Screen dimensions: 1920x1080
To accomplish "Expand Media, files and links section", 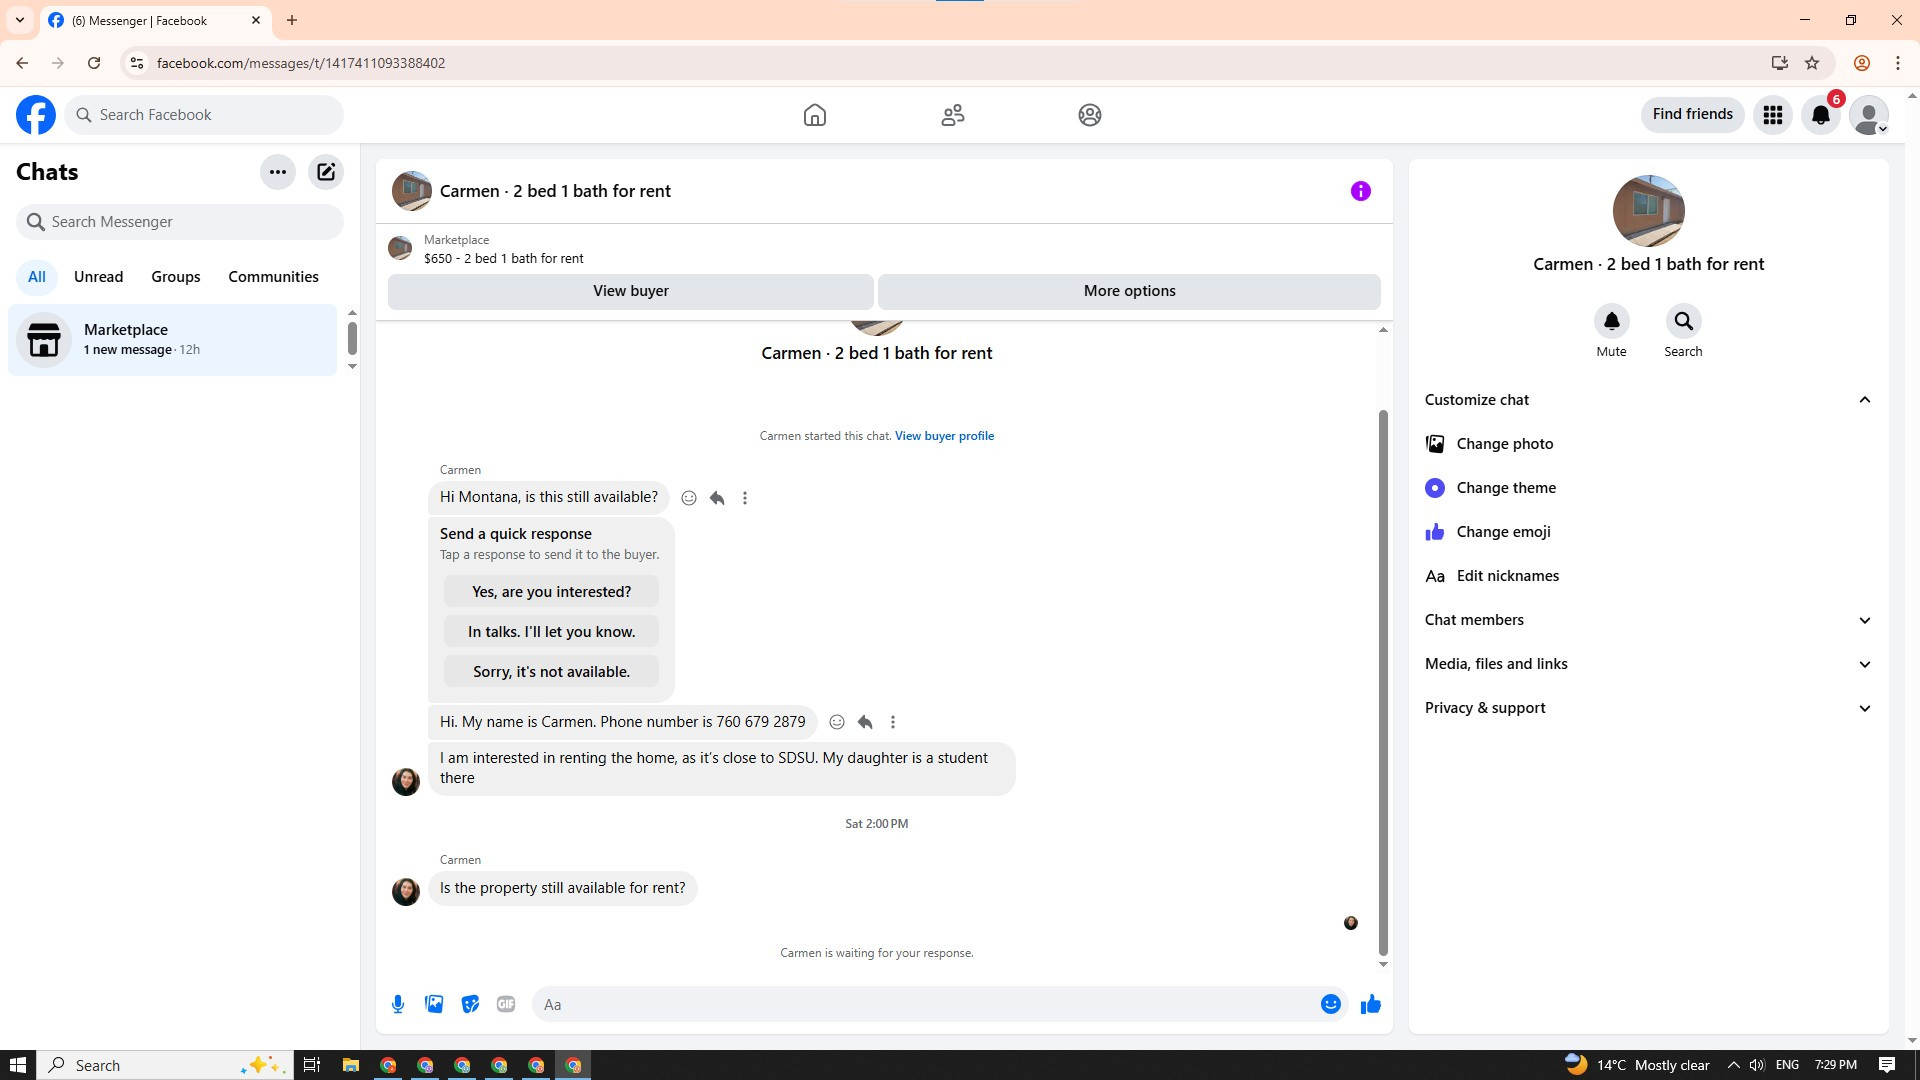I will pyautogui.click(x=1864, y=664).
